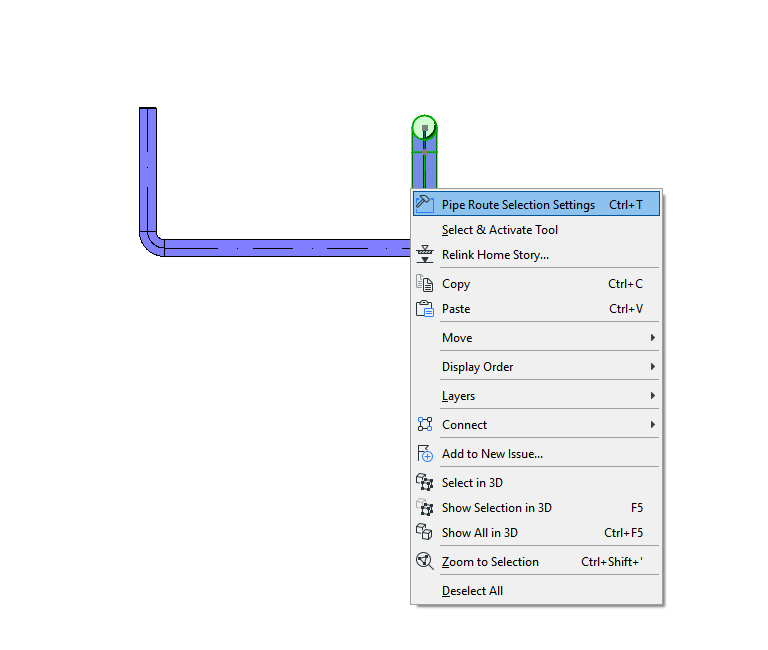
Task: Click Relink Home Story menu entry
Action: [536, 255]
